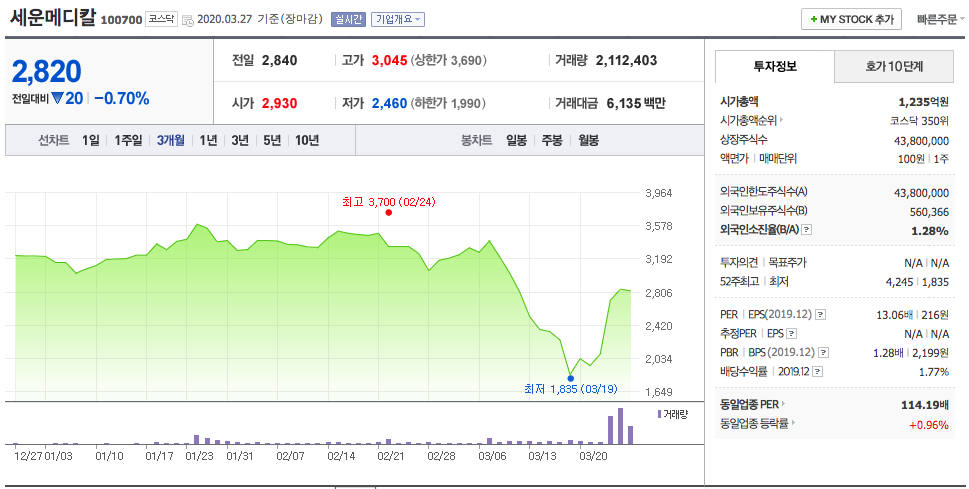
Task: Click the 코스닥 market badge
Action: click(161, 19)
